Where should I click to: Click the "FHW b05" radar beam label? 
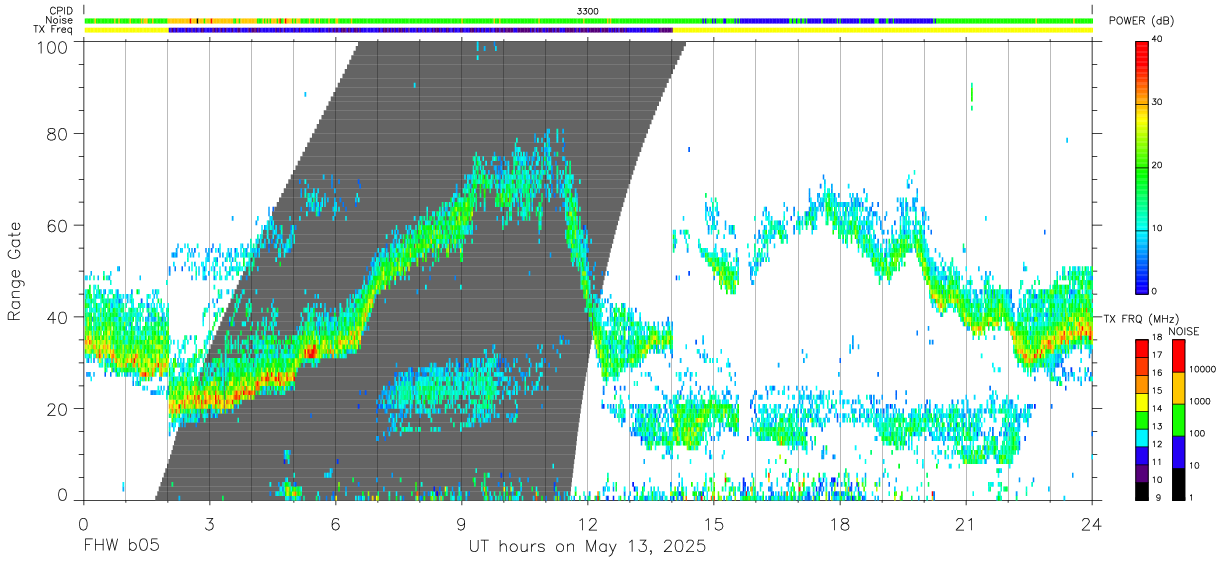pyautogui.click(x=121, y=547)
